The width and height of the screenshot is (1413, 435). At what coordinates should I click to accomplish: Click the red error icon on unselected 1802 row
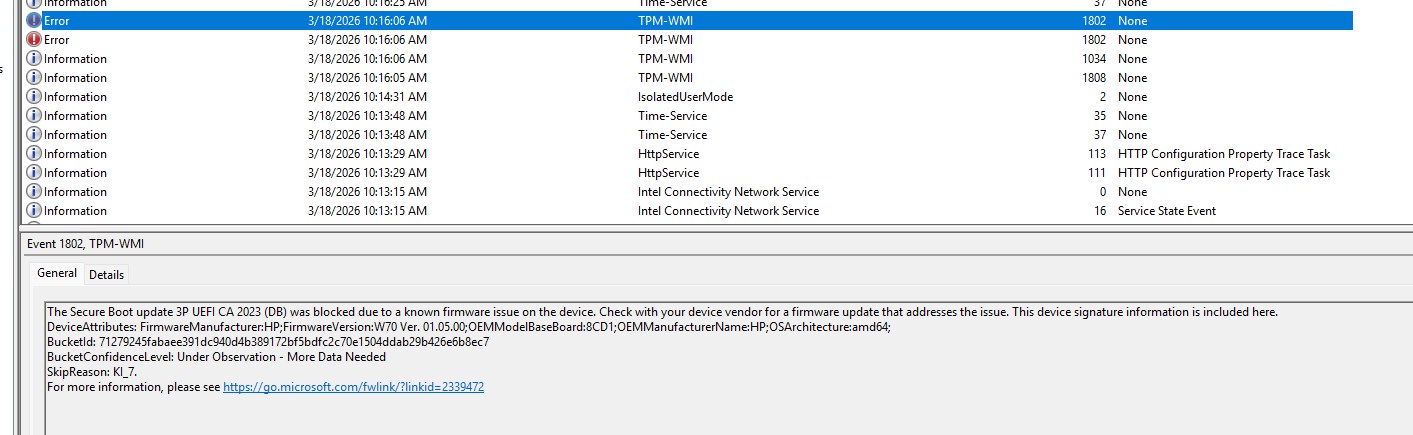[x=34, y=40]
